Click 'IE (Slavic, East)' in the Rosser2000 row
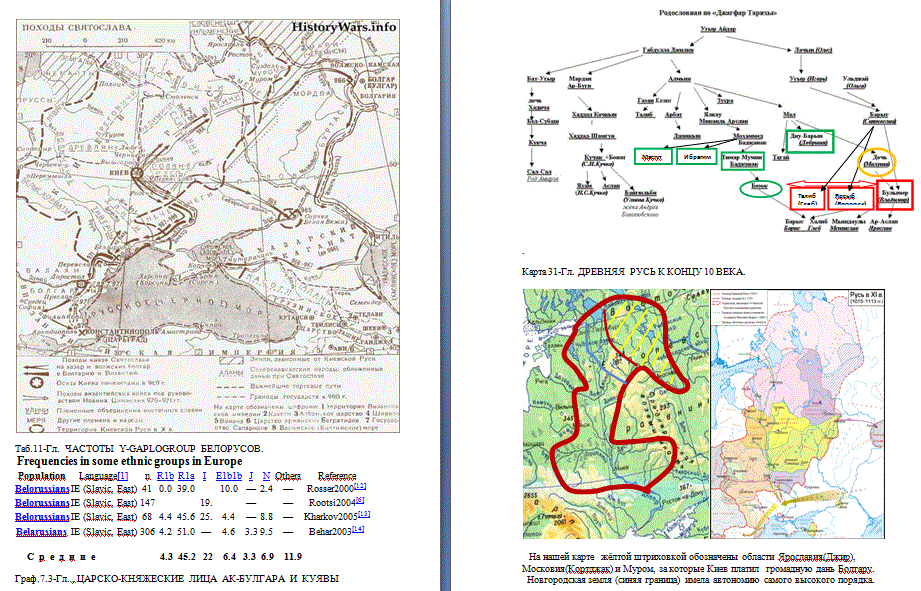 pyautogui.click(x=104, y=489)
